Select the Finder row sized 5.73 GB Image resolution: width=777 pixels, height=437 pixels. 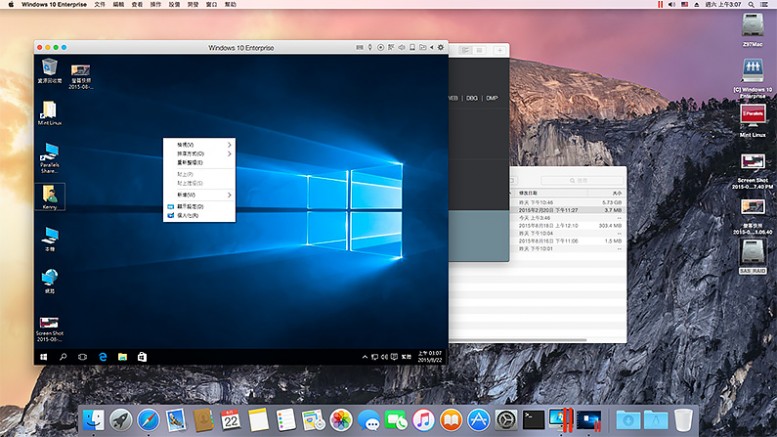click(567, 203)
